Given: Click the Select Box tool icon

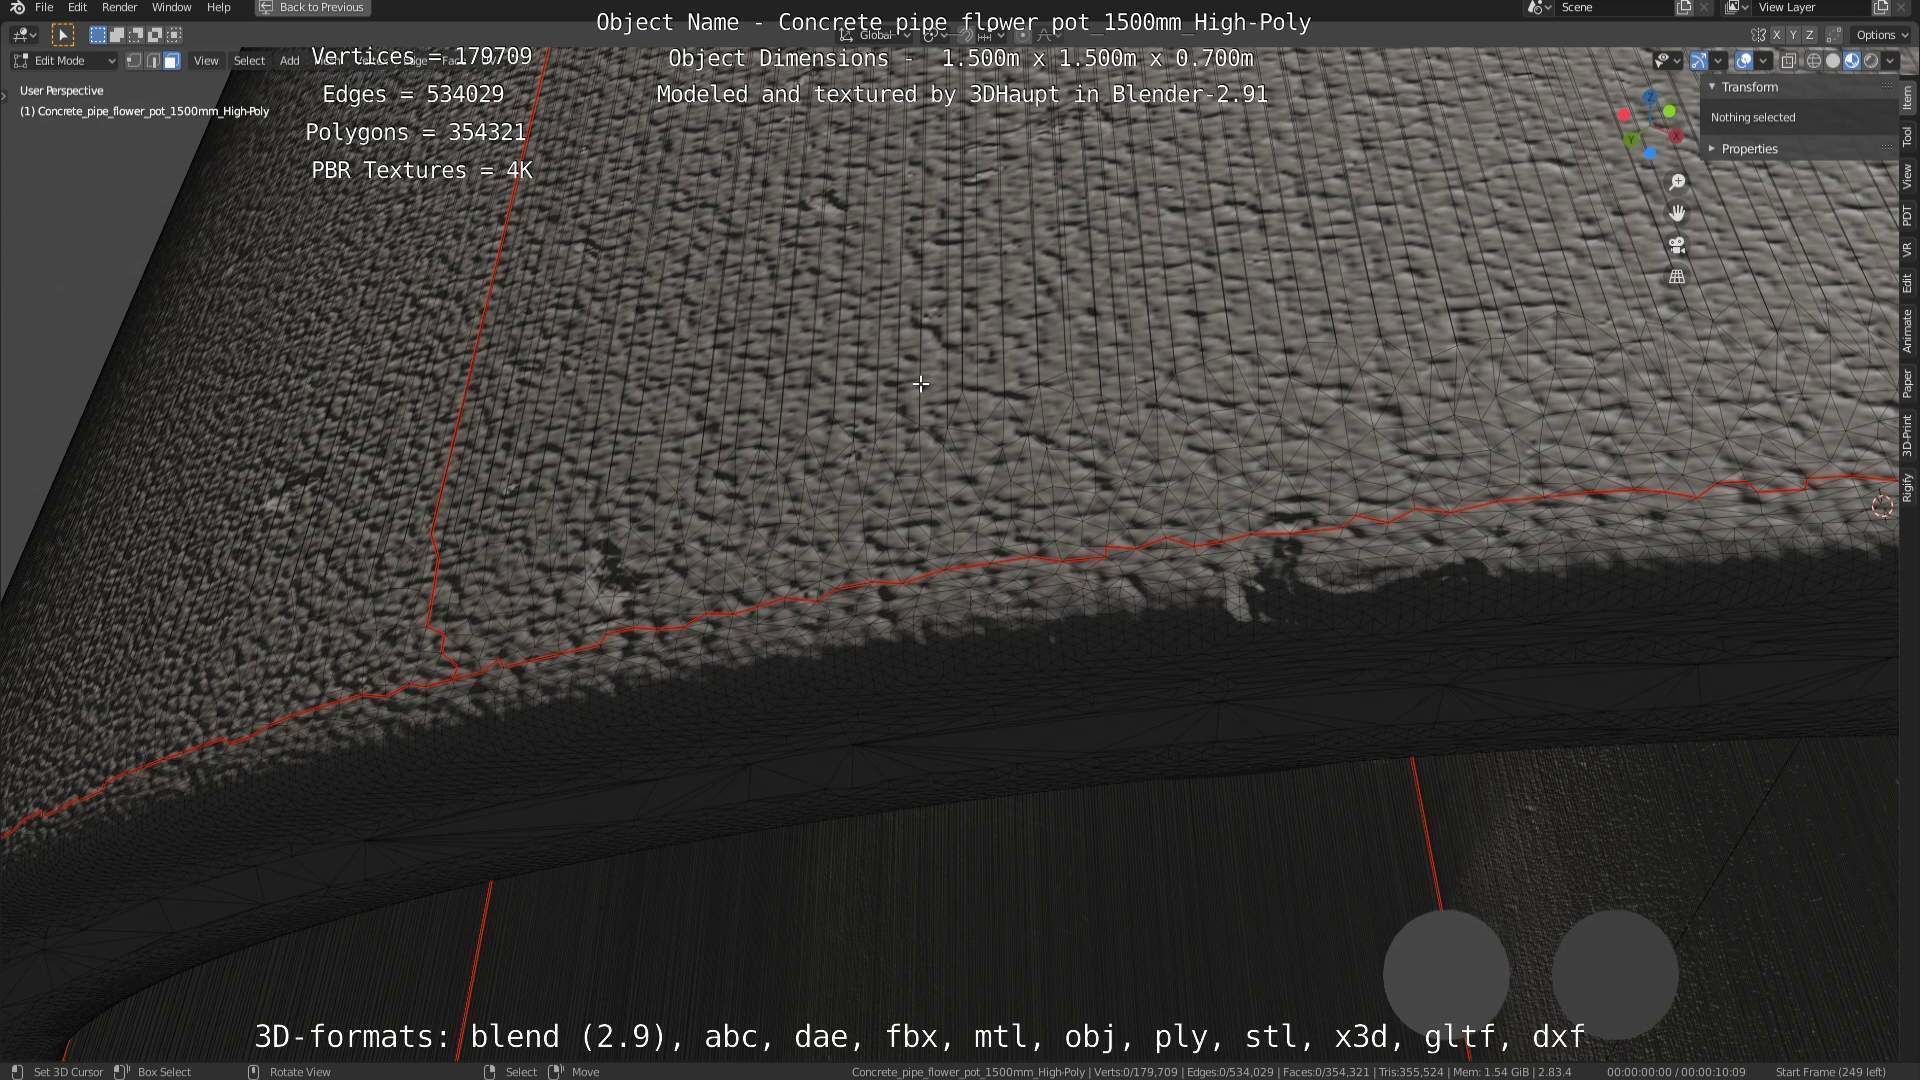Looking at the screenshot, I should click(62, 35).
